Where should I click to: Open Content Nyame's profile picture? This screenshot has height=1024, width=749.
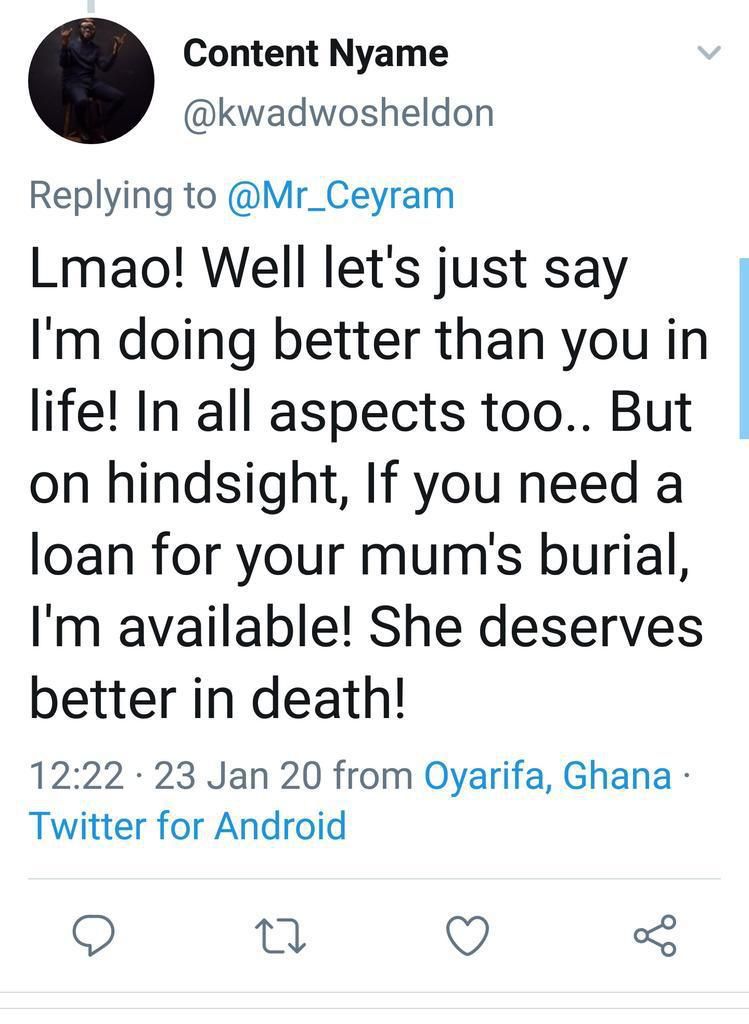click(91, 80)
